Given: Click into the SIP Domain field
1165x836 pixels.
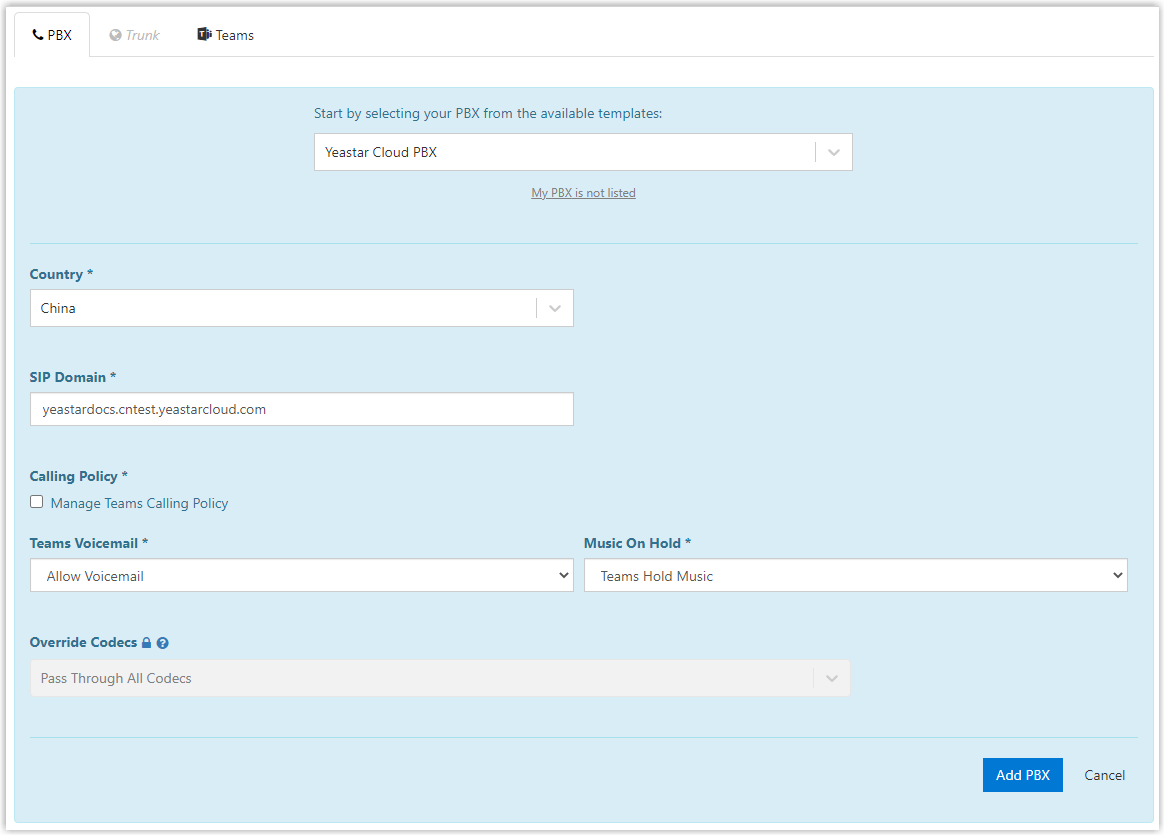Looking at the screenshot, I should coord(301,409).
